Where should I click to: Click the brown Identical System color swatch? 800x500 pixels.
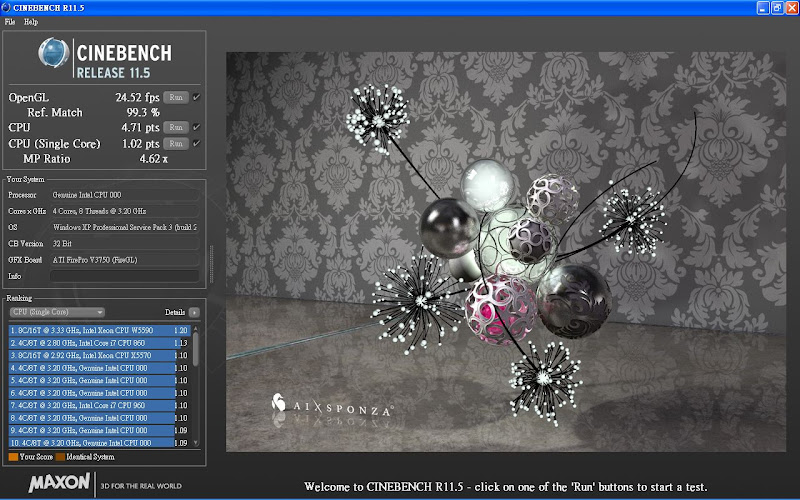coord(60,457)
